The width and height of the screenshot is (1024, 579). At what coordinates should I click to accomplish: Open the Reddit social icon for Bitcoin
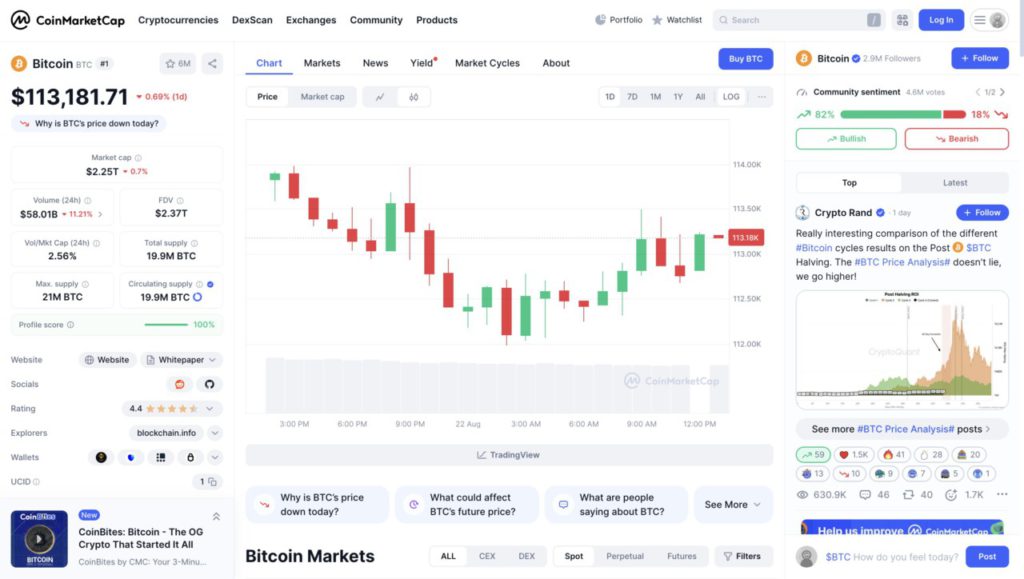[x=180, y=384]
